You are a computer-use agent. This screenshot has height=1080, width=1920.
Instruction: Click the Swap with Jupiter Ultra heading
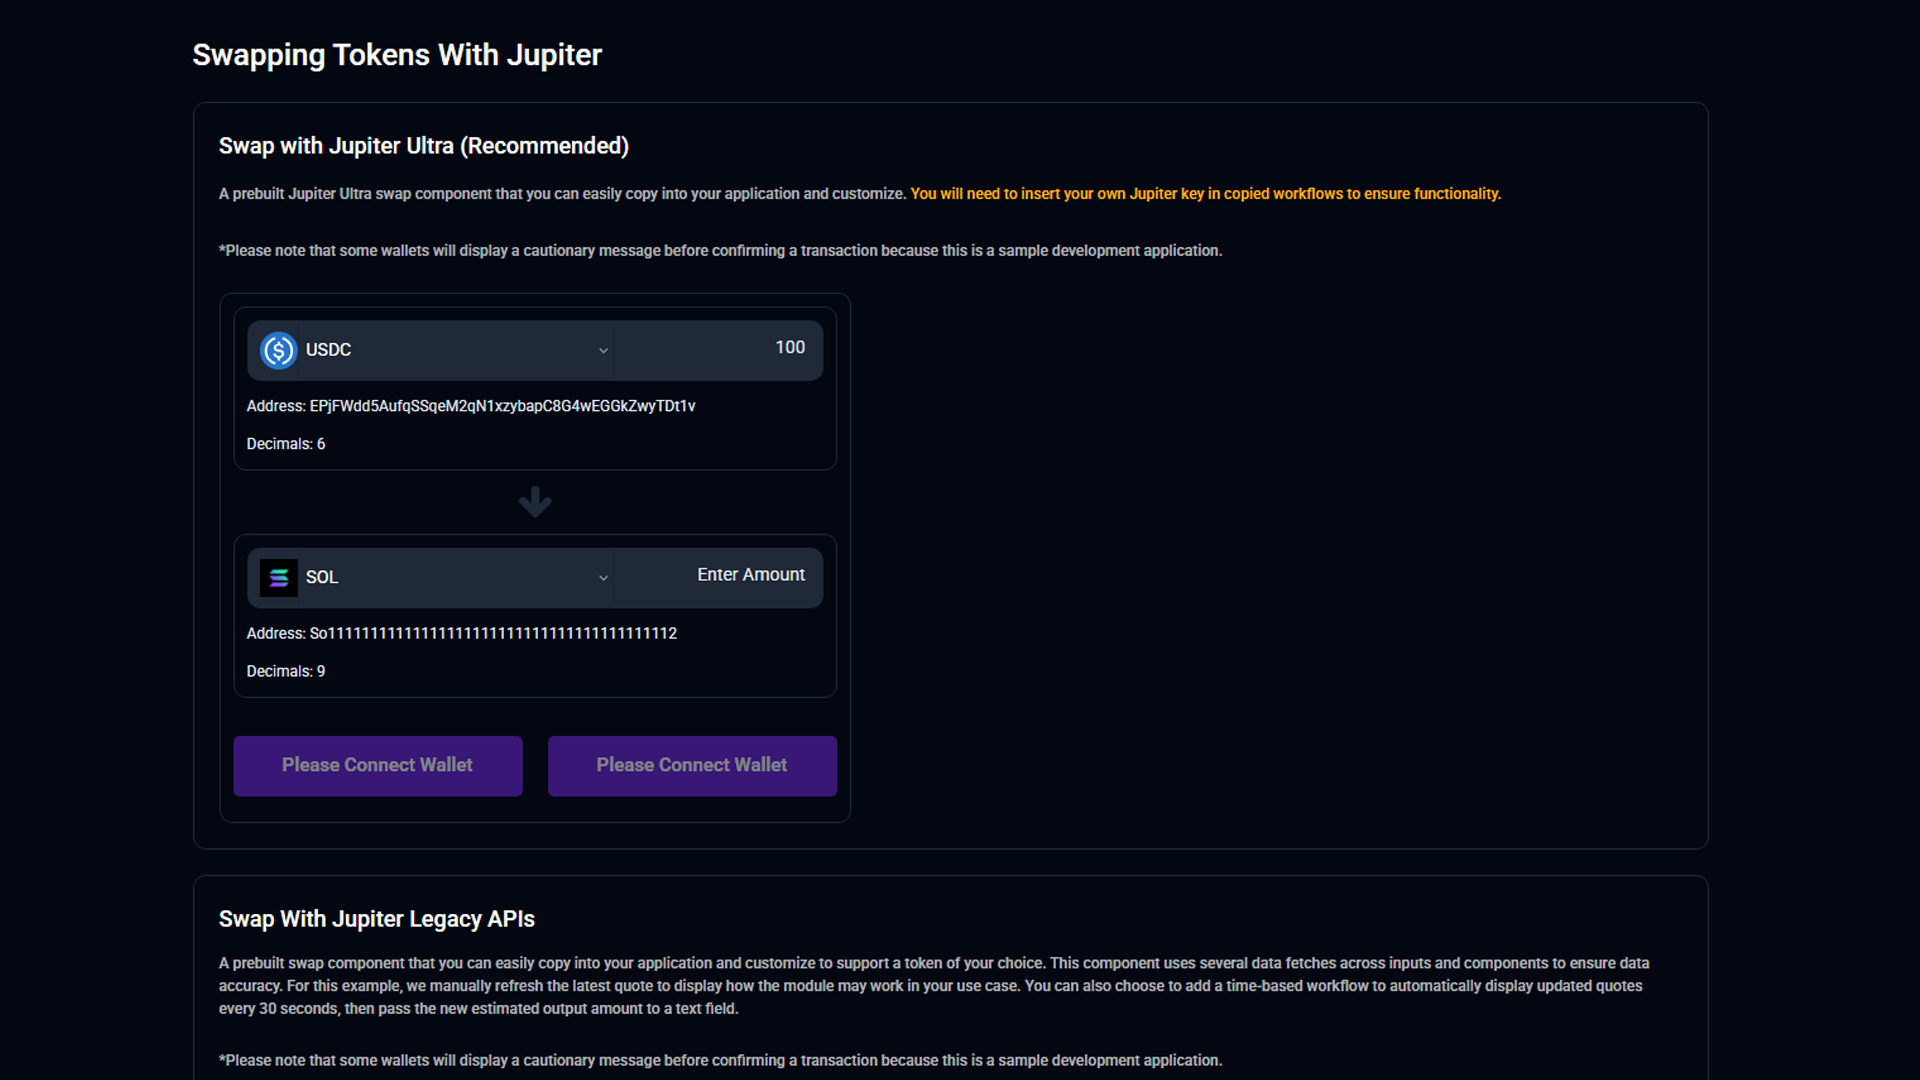424,146
